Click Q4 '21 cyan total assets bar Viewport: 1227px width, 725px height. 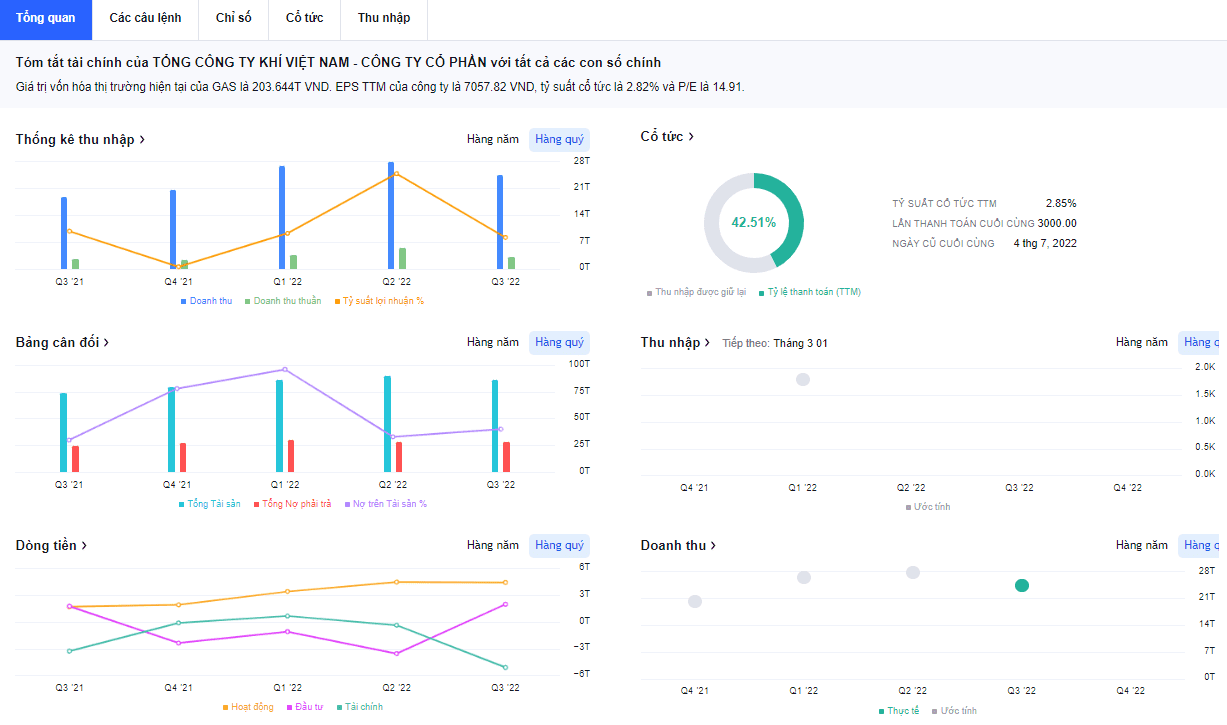pyautogui.click(x=172, y=429)
